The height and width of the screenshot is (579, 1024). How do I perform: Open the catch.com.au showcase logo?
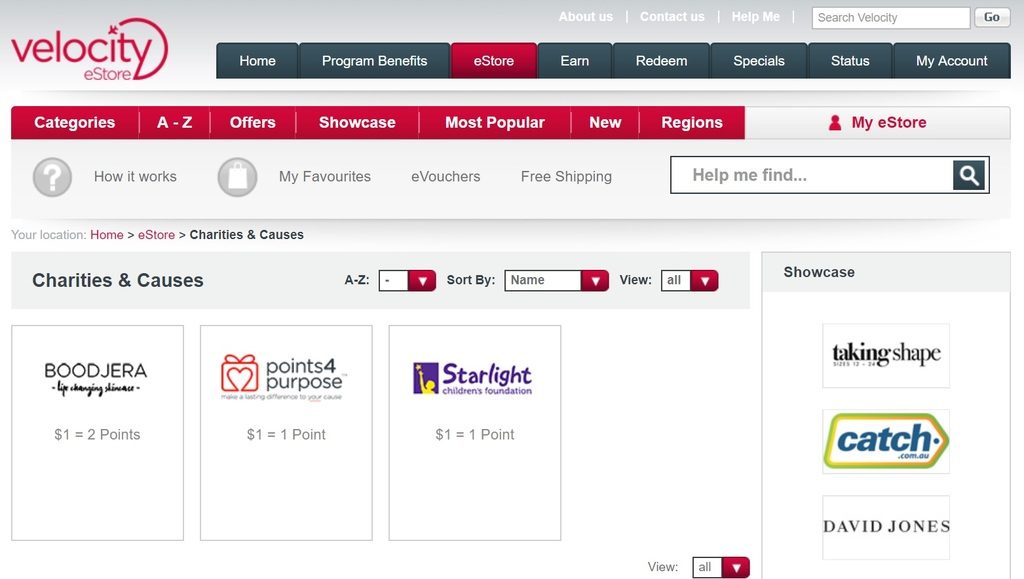point(886,441)
